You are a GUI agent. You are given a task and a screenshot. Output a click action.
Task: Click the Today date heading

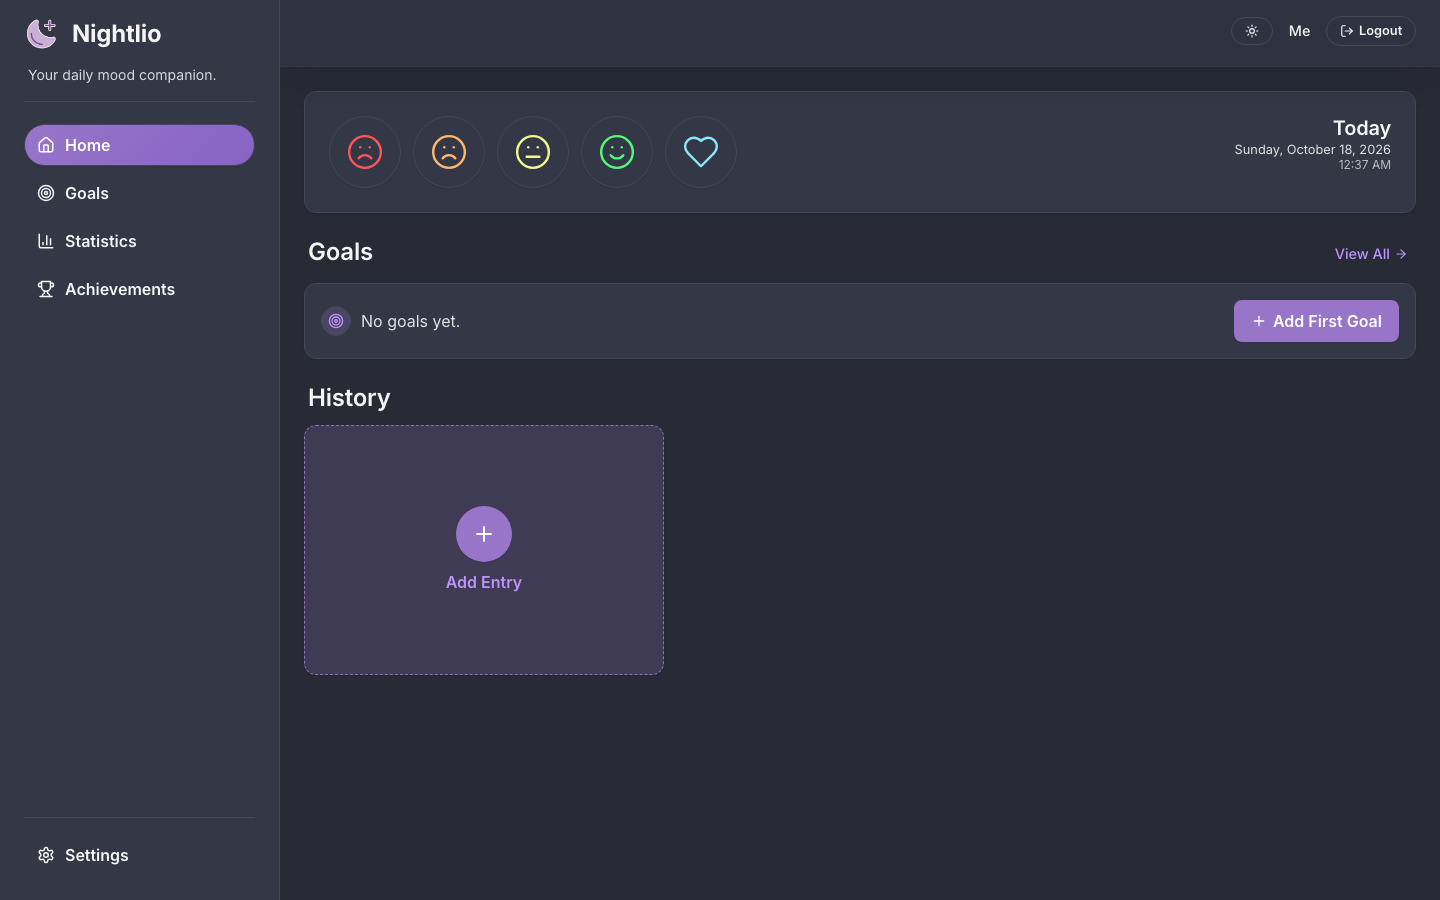(1362, 128)
